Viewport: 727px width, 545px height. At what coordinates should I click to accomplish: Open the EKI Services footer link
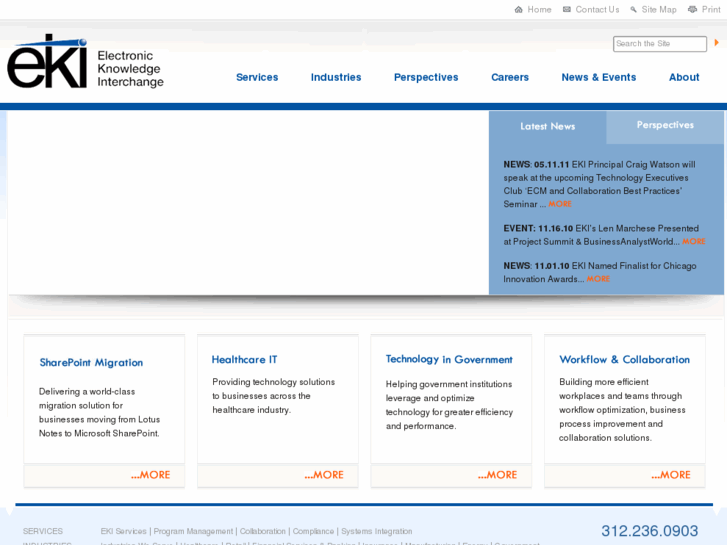123,531
